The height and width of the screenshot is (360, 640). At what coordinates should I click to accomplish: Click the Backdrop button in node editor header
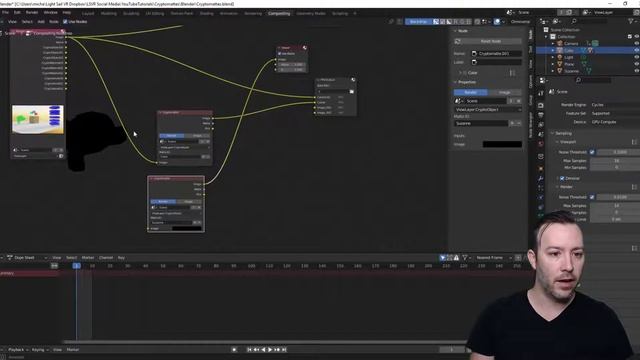(x=419, y=22)
